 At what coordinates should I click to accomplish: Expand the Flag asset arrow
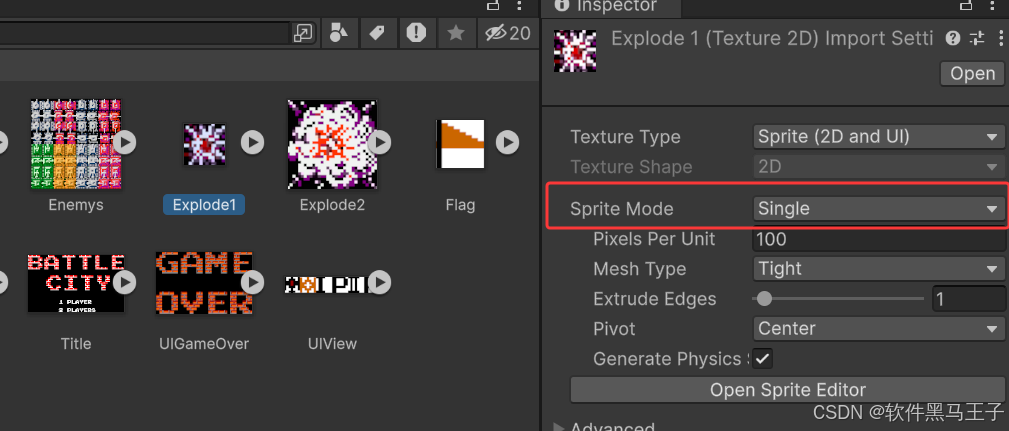[x=507, y=142]
